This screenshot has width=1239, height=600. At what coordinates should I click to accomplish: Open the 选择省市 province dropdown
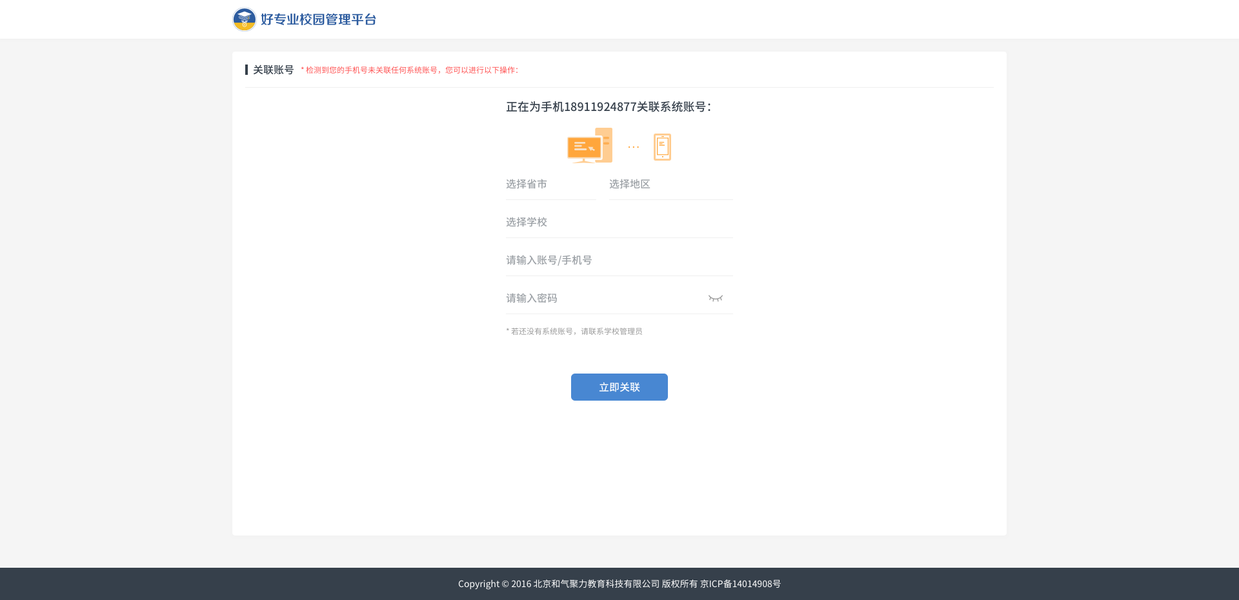click(551, 184)
